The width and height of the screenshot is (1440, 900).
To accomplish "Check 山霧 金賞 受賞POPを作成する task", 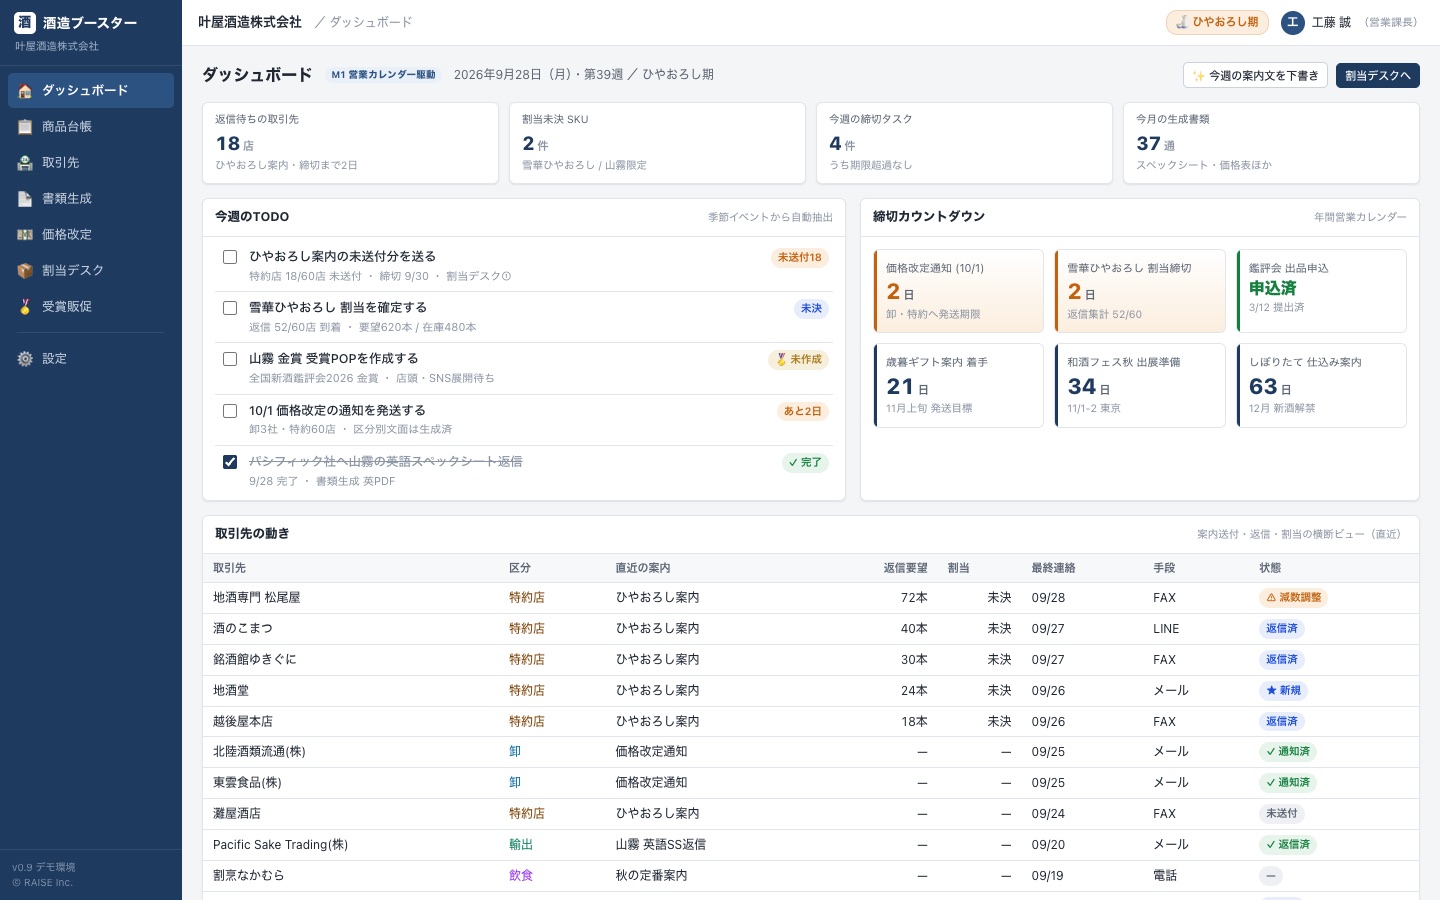I will coord(230,359).
